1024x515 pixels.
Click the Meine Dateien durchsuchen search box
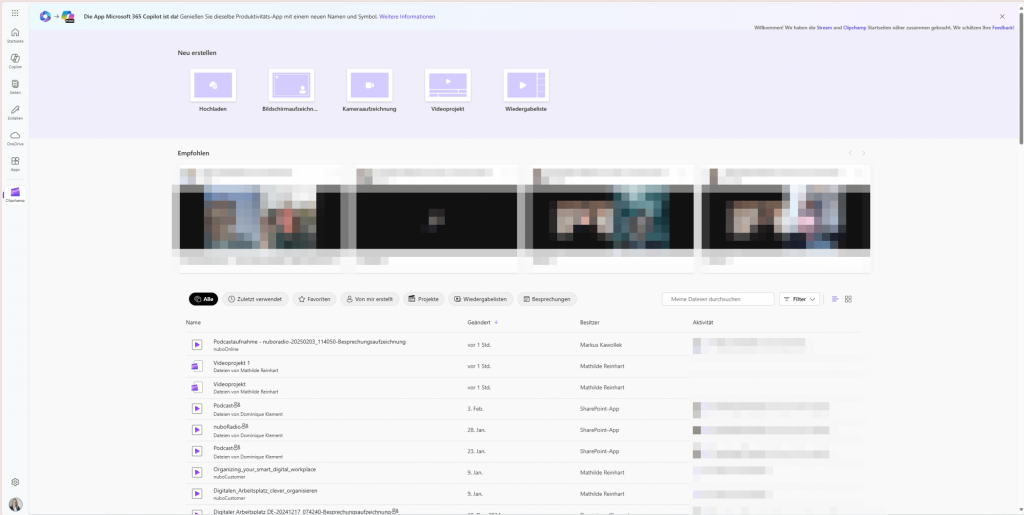(x=718, y=299)
